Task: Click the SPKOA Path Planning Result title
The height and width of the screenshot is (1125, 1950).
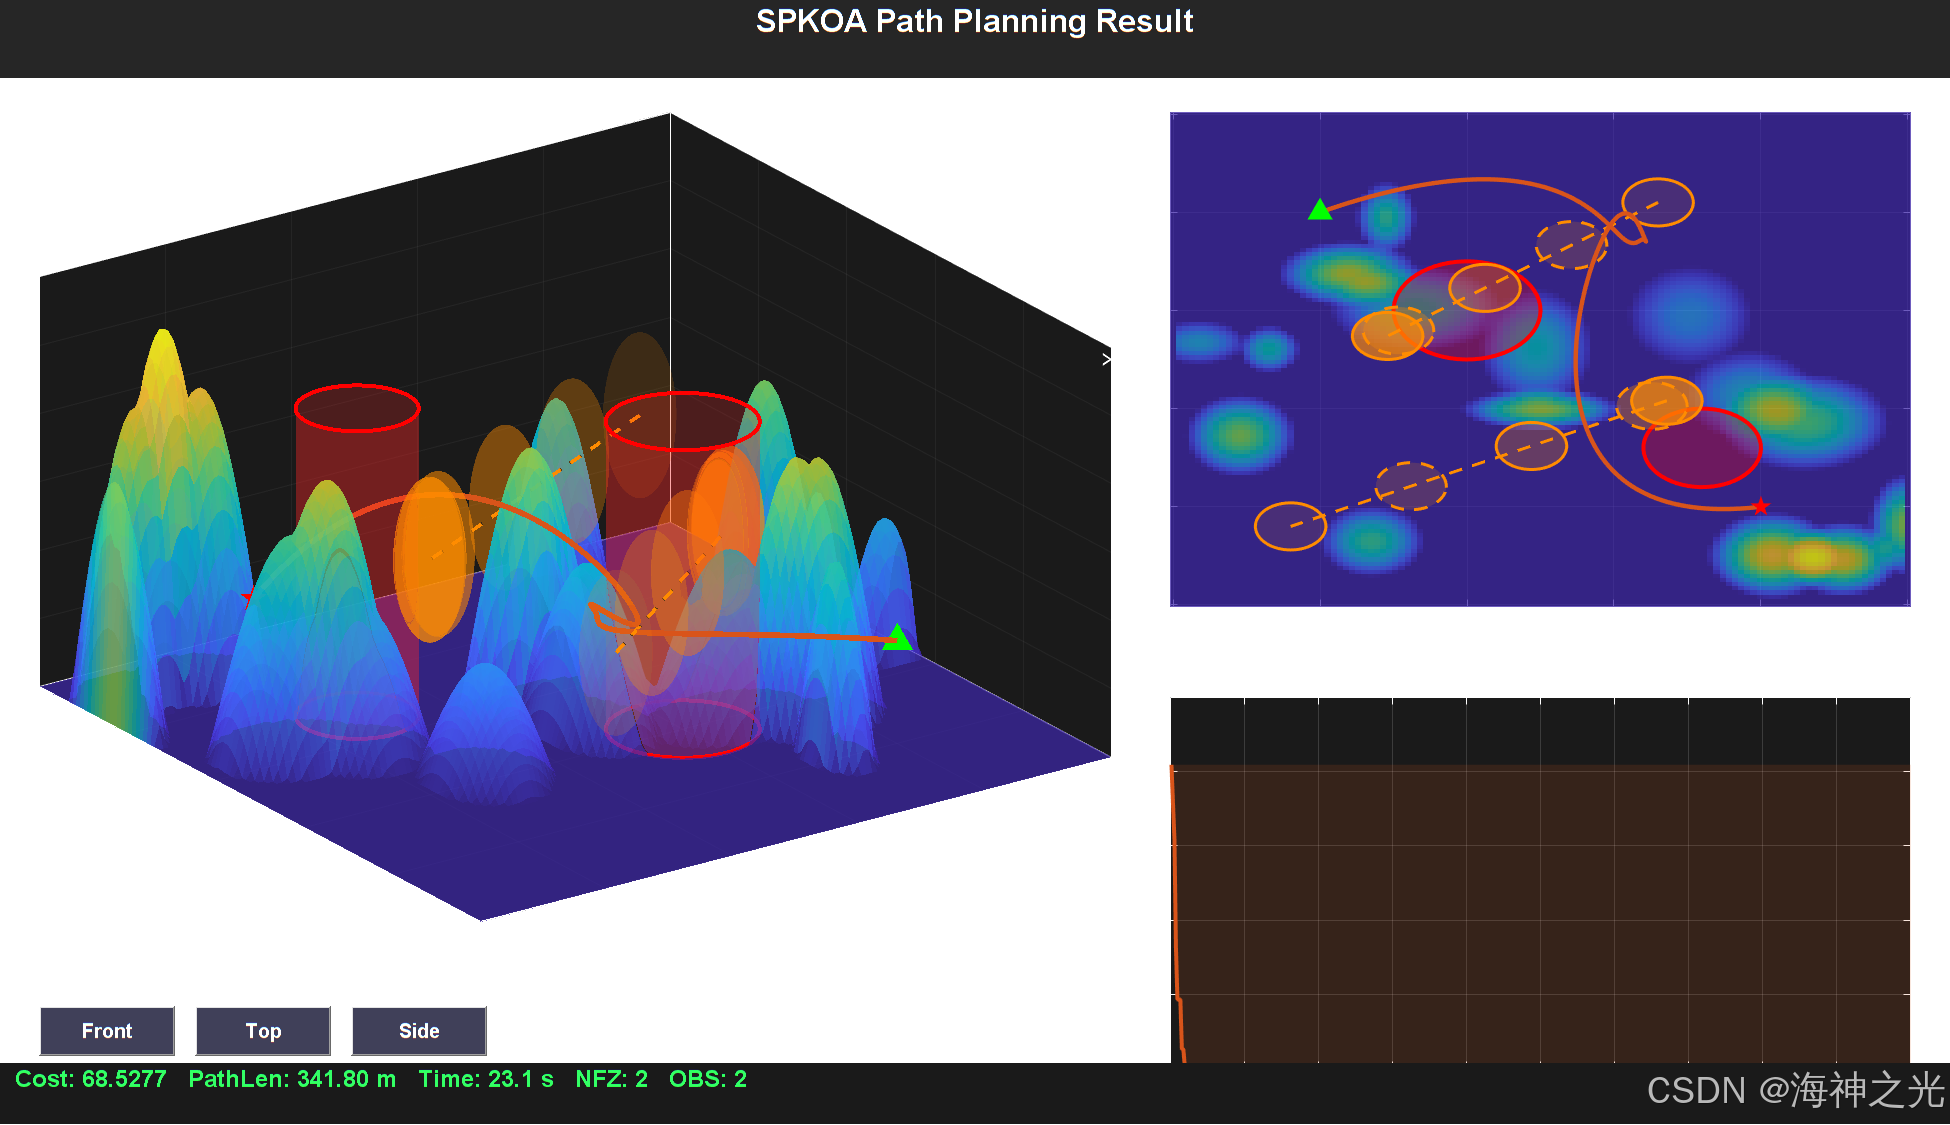Action: 975,21
